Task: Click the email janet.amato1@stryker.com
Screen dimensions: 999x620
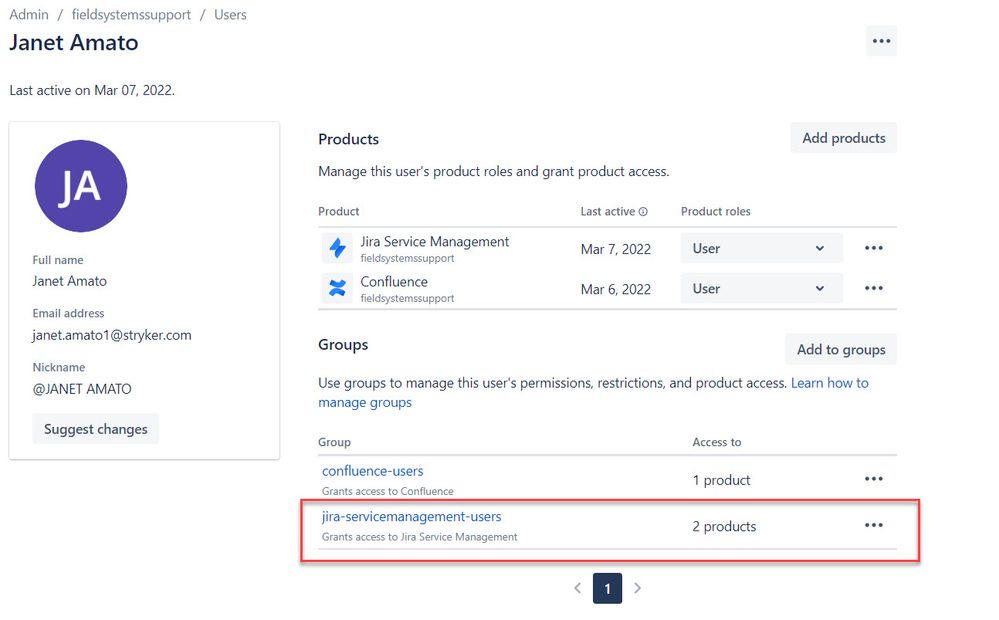Action: [x=112, y=335]
